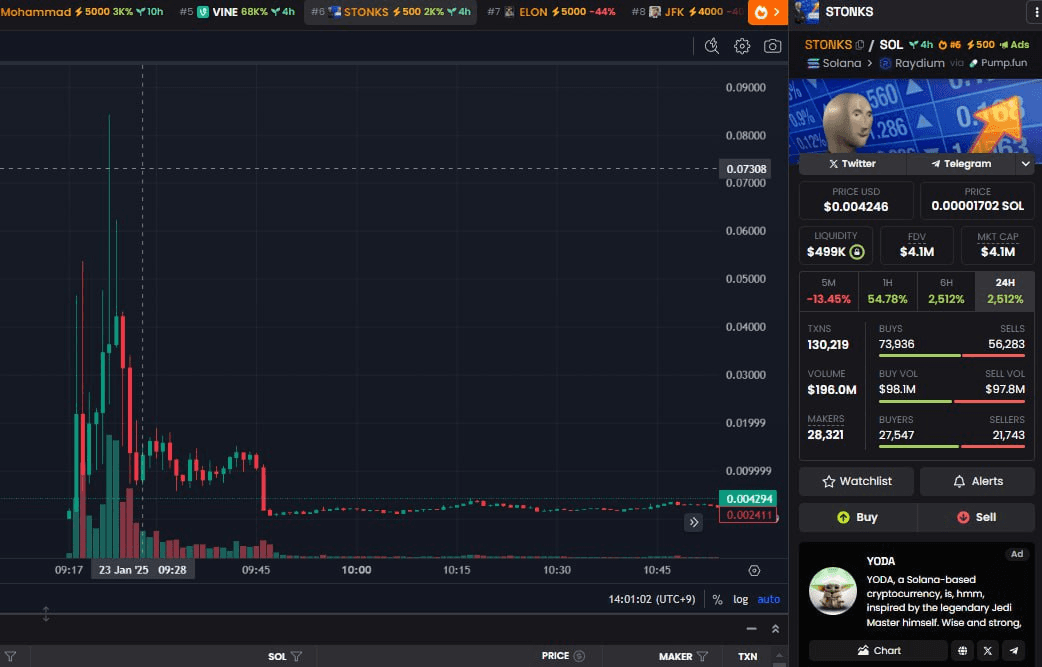
Task: Select the 6H timeframe tab
Action: tap(946, 292)
